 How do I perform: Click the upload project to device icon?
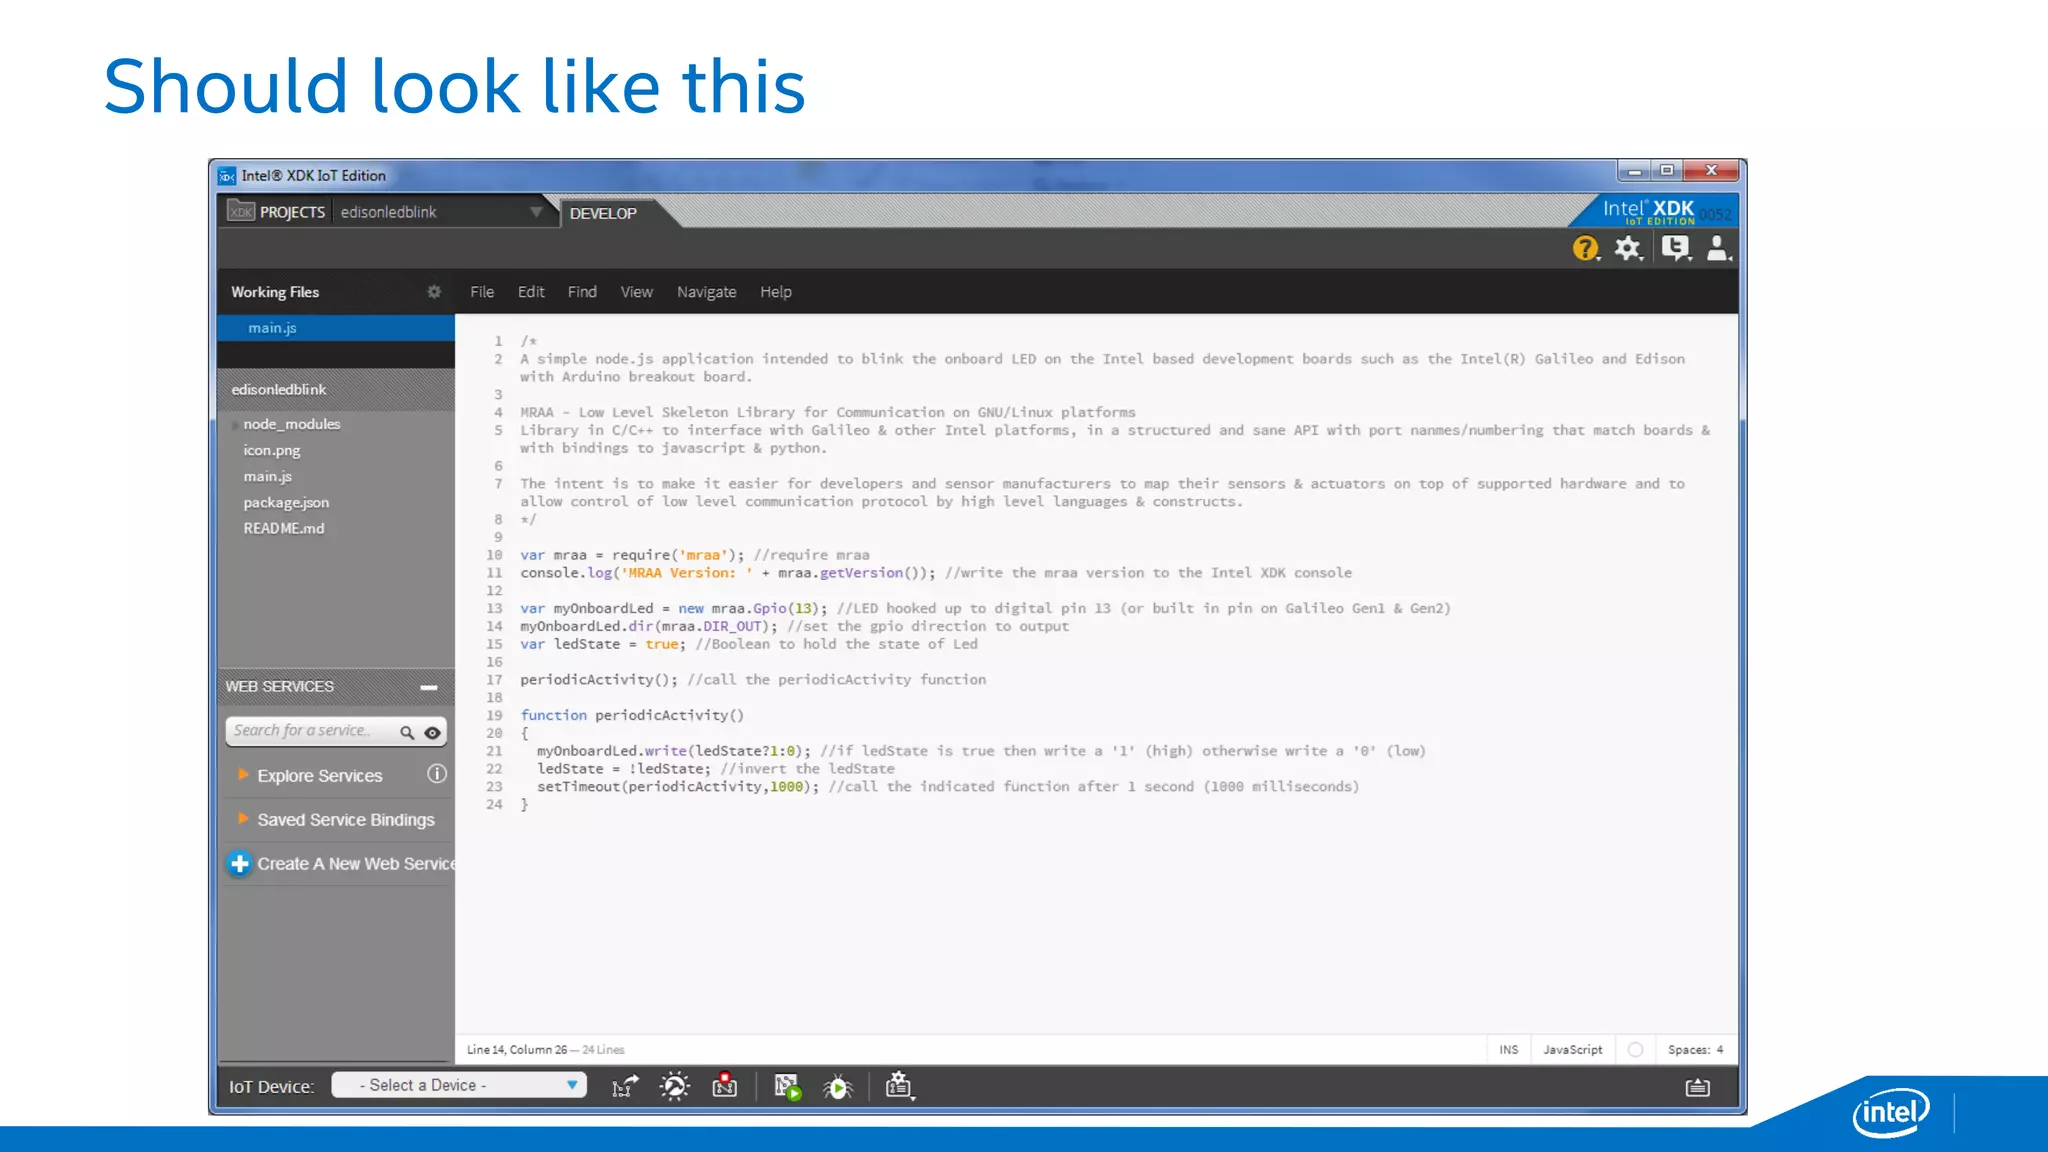[625, 1086]
